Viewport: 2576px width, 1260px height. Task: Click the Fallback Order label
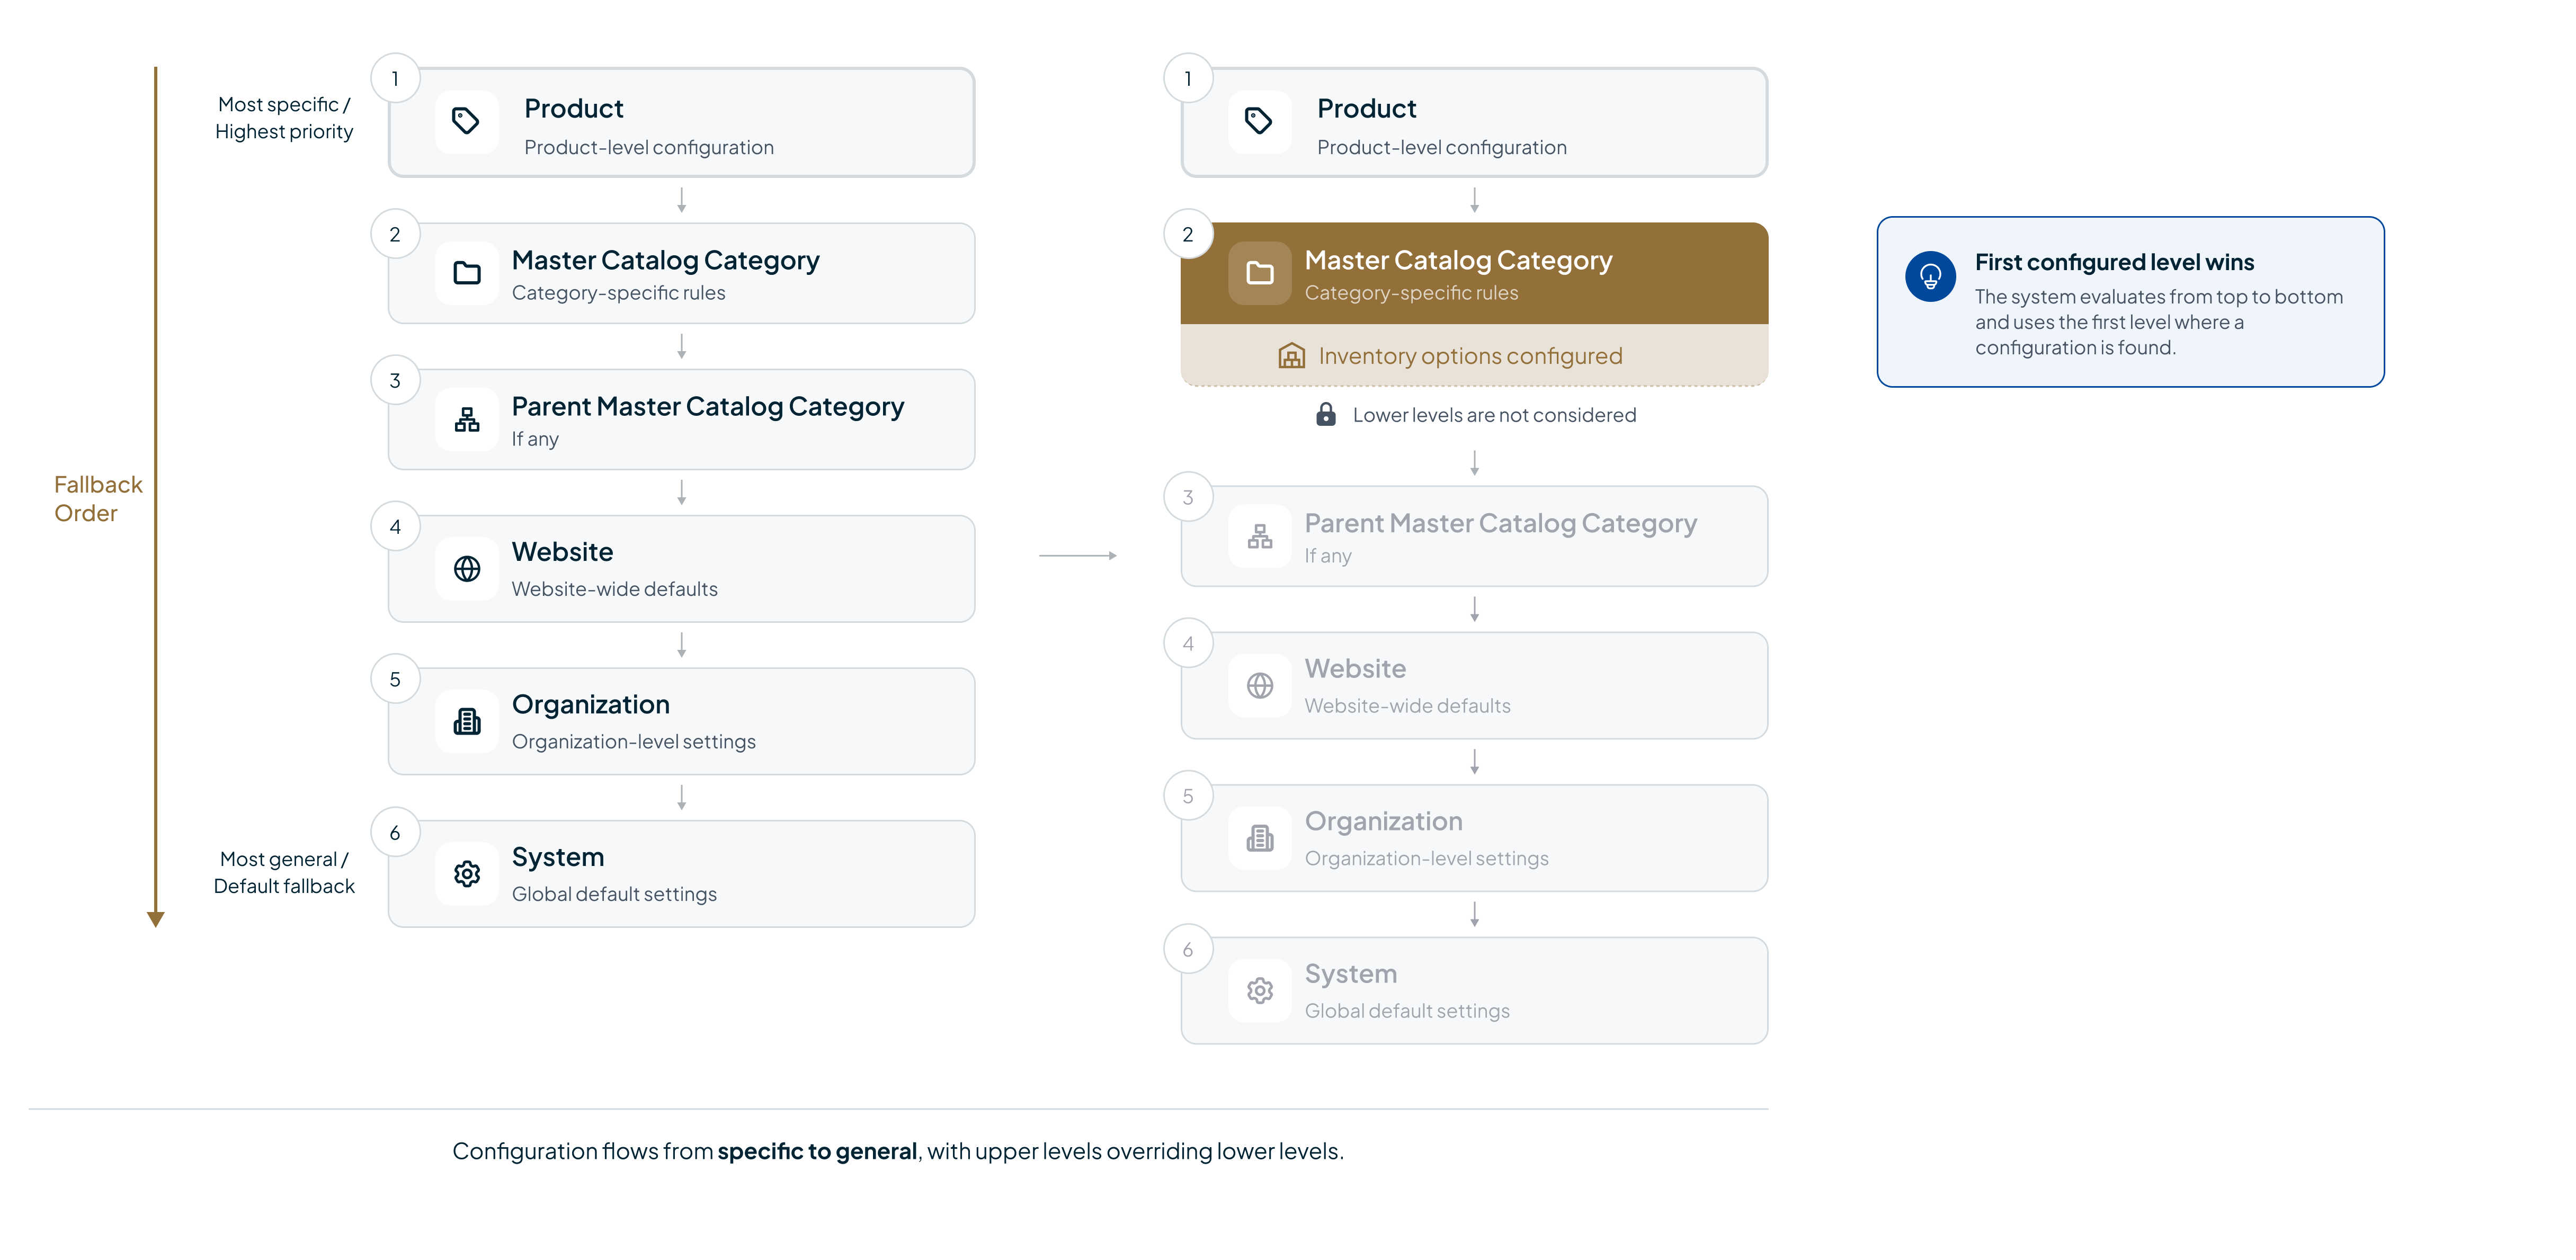[x=97, y=499]
